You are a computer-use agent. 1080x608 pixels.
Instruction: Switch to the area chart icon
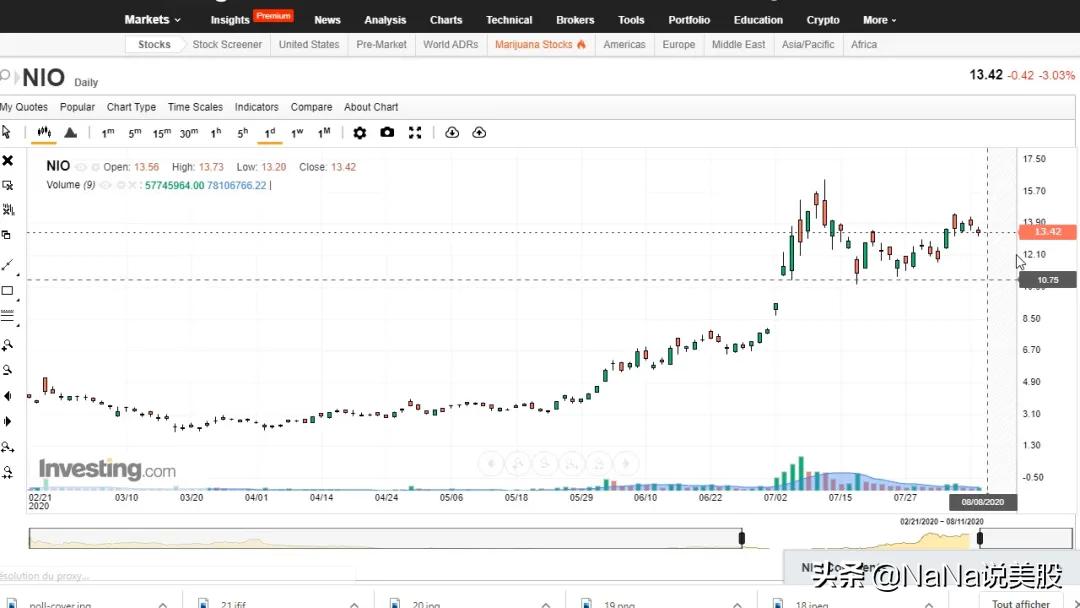coord(71,132)
